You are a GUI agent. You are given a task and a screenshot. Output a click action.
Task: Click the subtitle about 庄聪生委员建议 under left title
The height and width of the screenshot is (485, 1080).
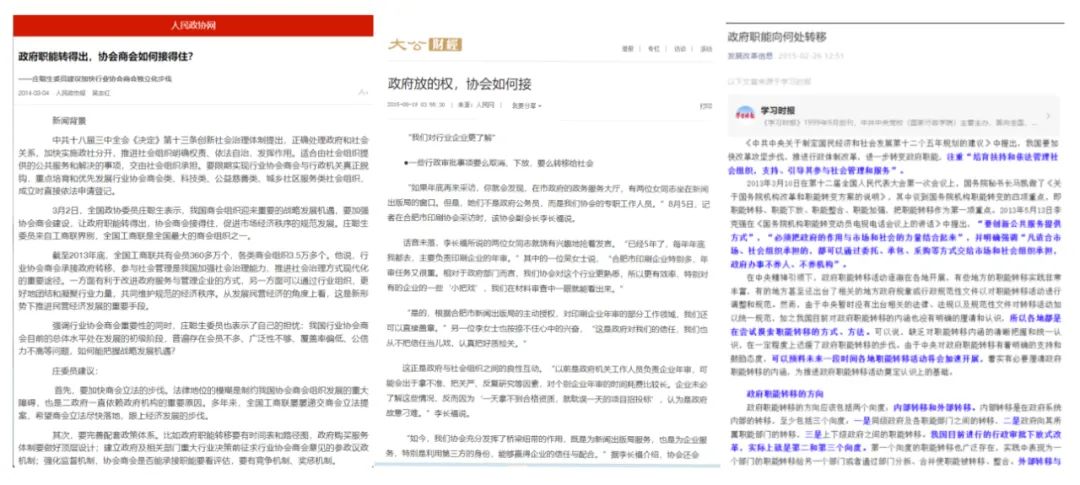point(95,79)
